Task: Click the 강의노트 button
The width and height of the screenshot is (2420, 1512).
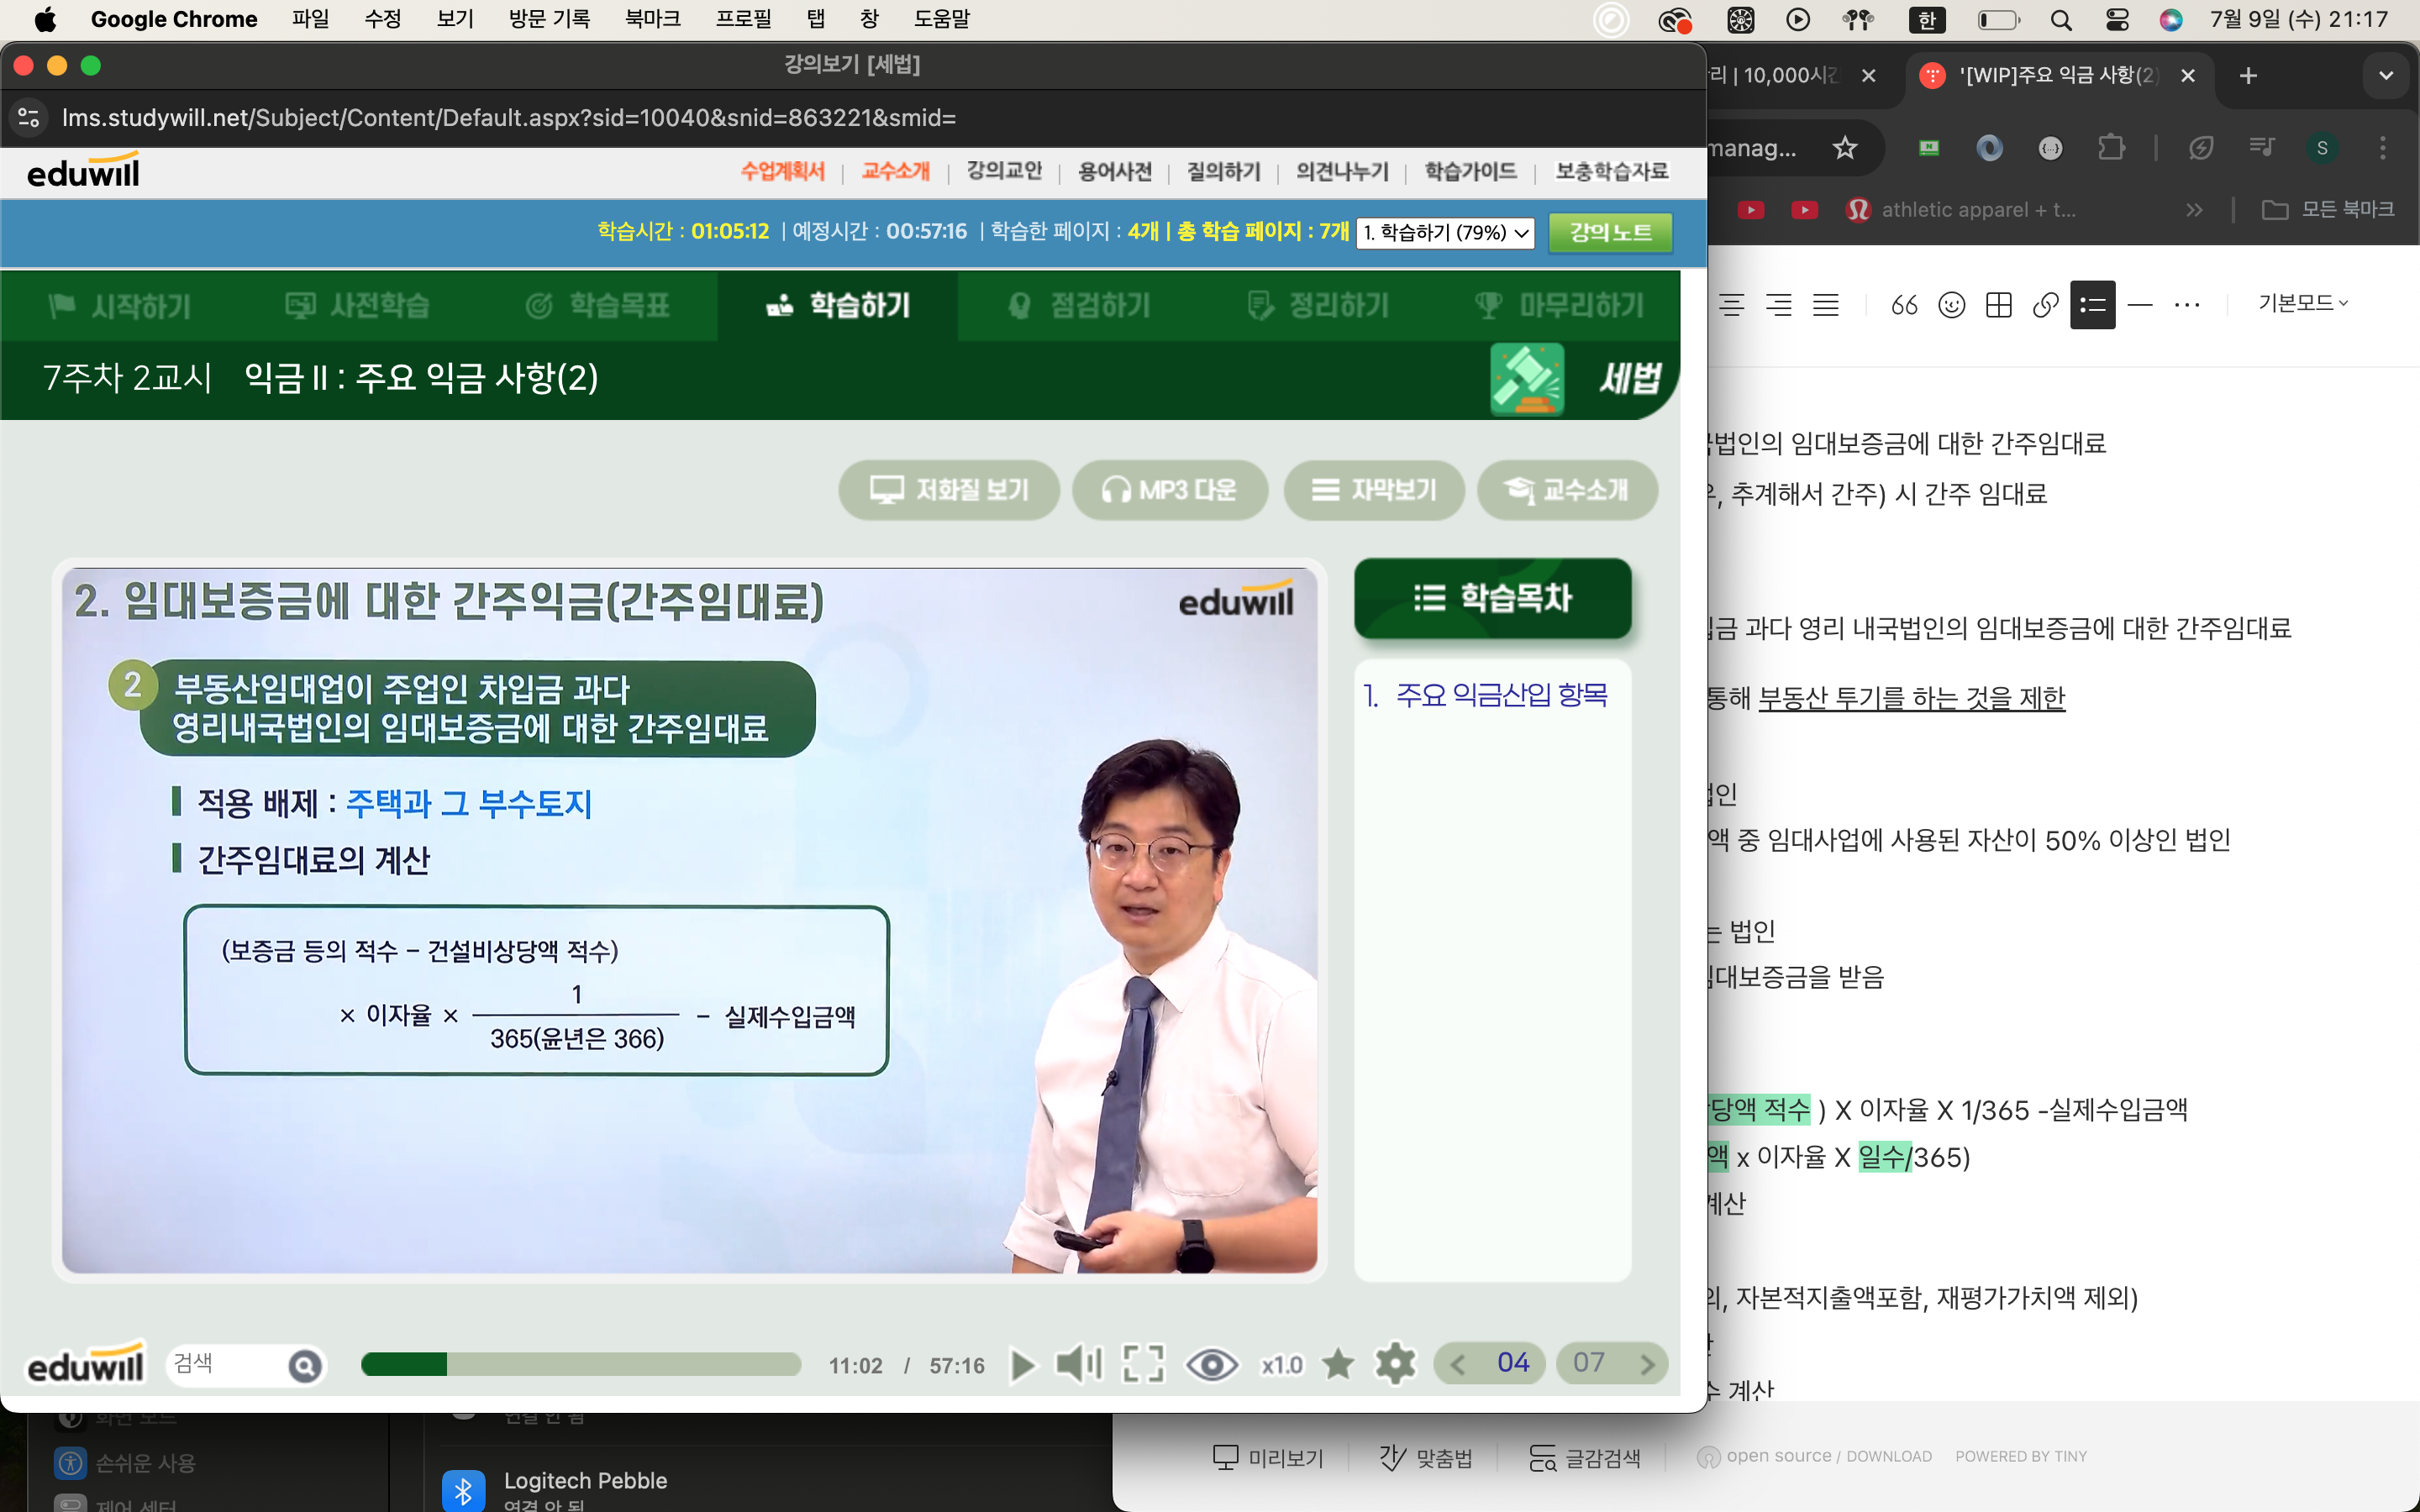Action: (1610, 233)
